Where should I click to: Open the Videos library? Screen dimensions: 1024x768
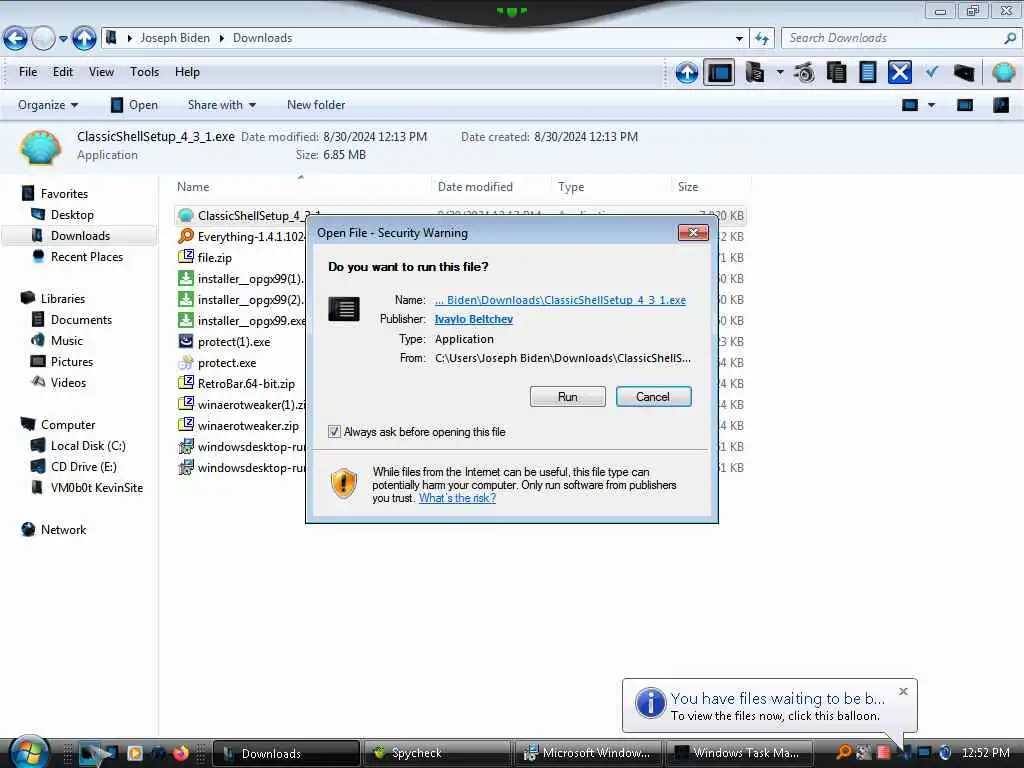point(68,383)
